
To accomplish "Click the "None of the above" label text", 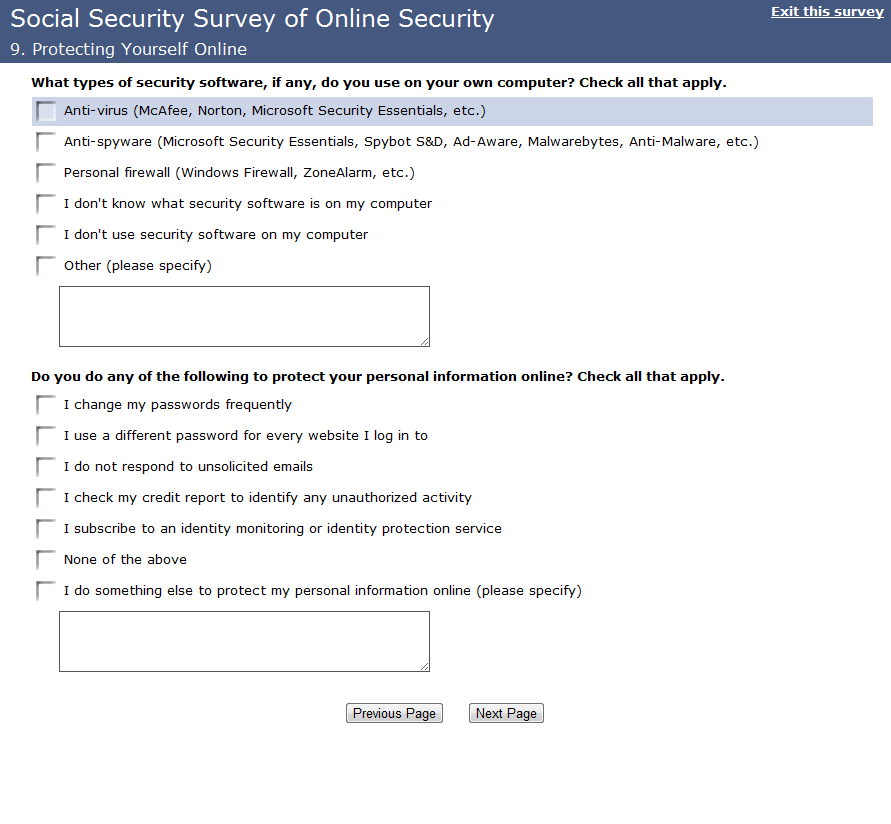I will coord(125,560).
